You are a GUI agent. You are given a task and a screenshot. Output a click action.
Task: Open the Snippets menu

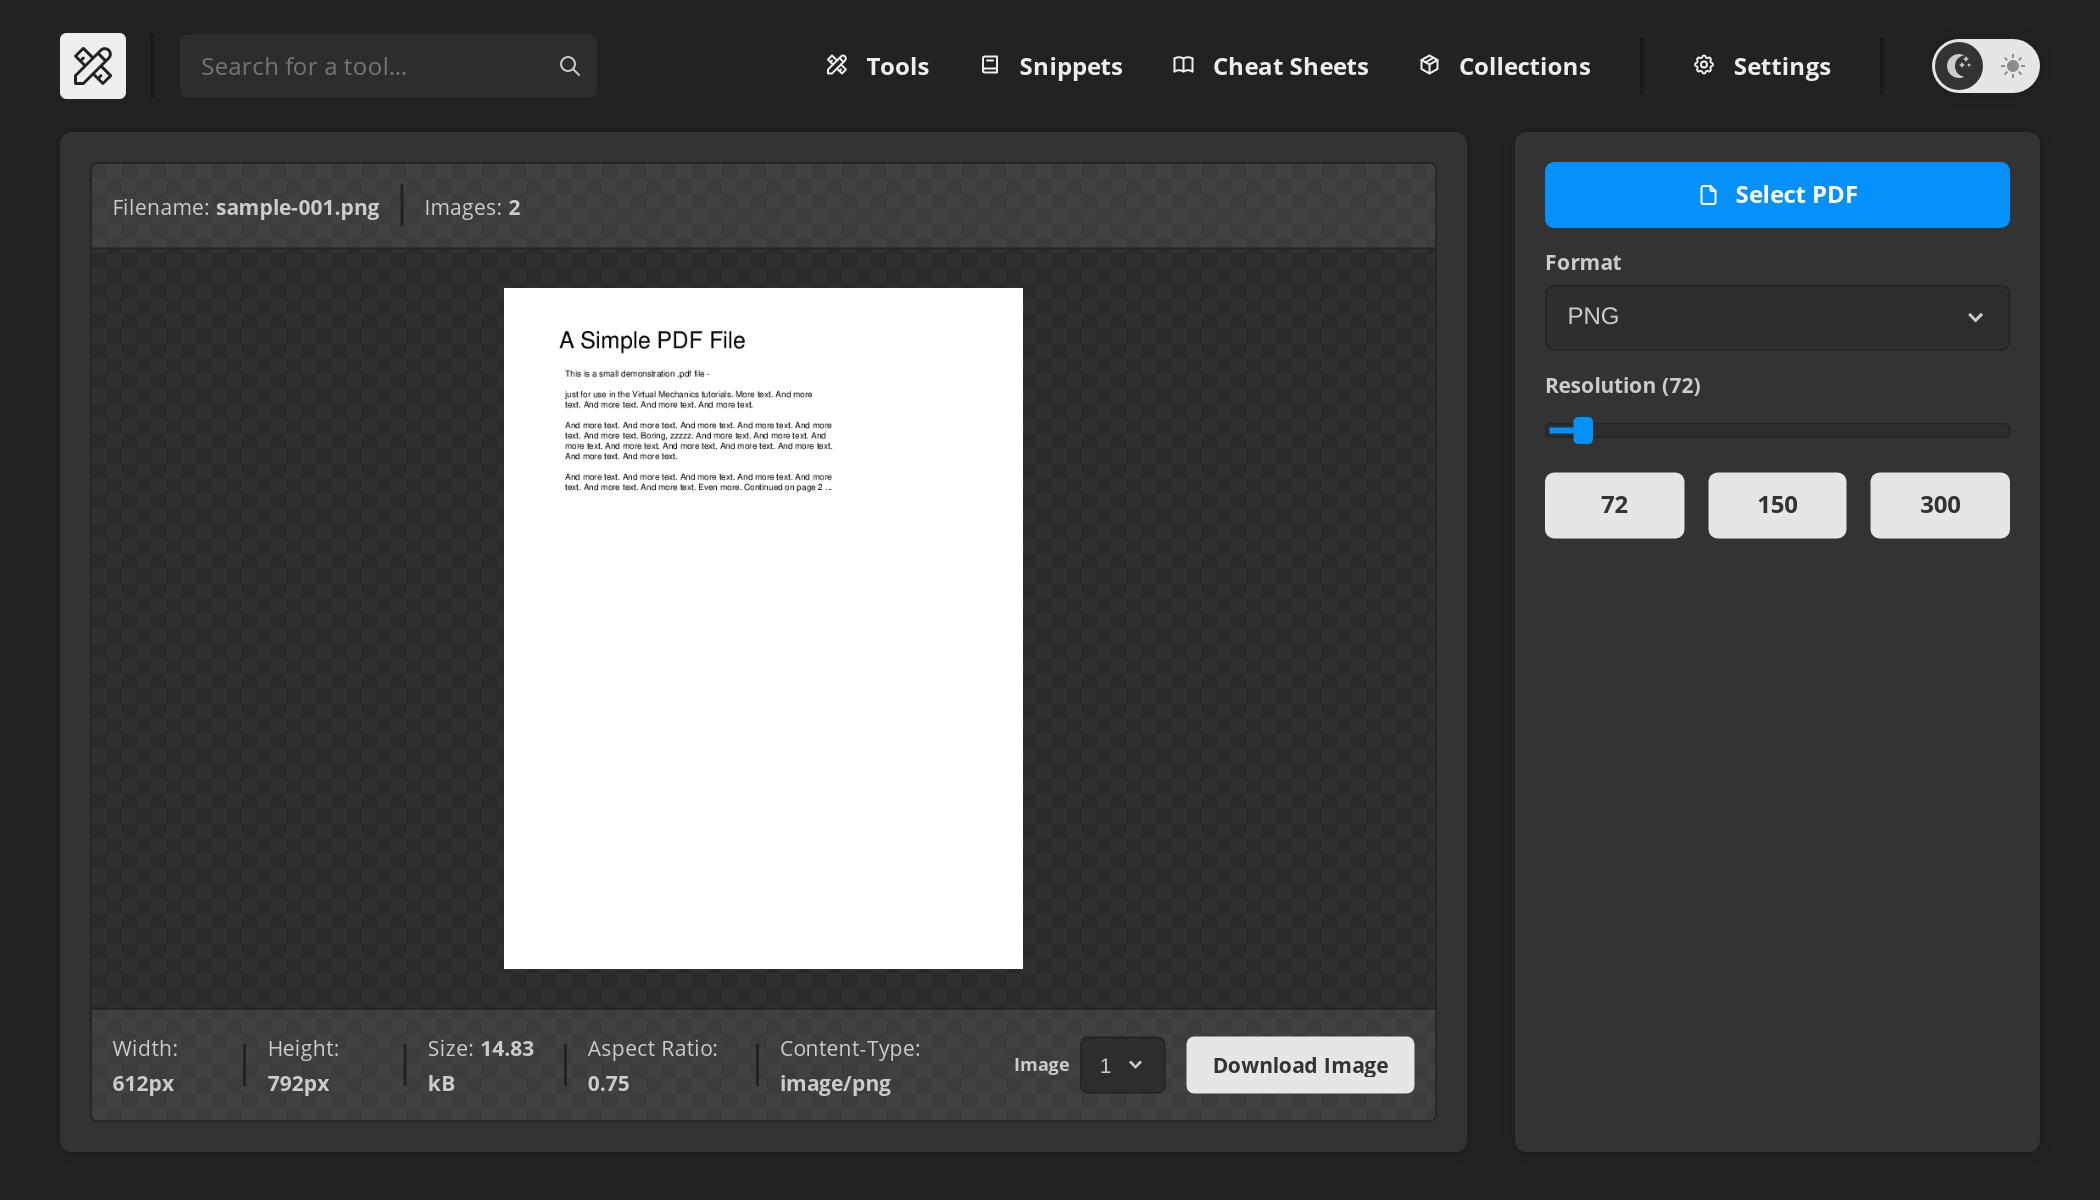[1051, 66]
